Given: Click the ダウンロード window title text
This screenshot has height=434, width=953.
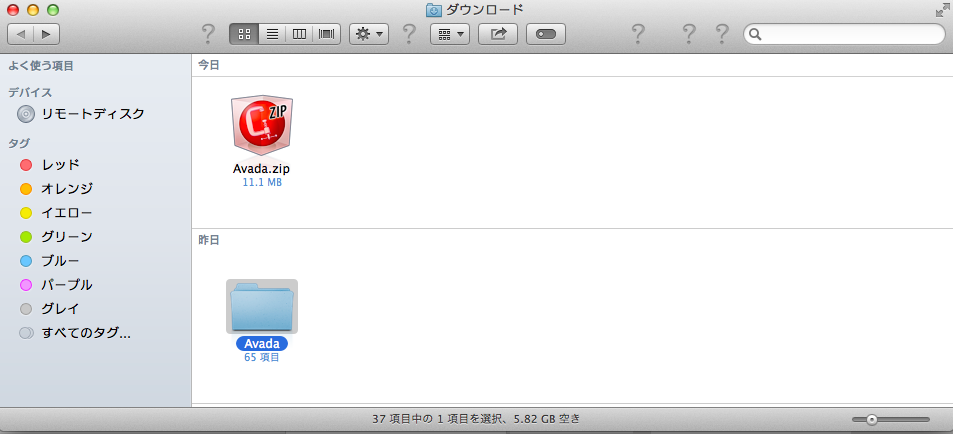Looking at the screenshot, I should pos(484,9).
